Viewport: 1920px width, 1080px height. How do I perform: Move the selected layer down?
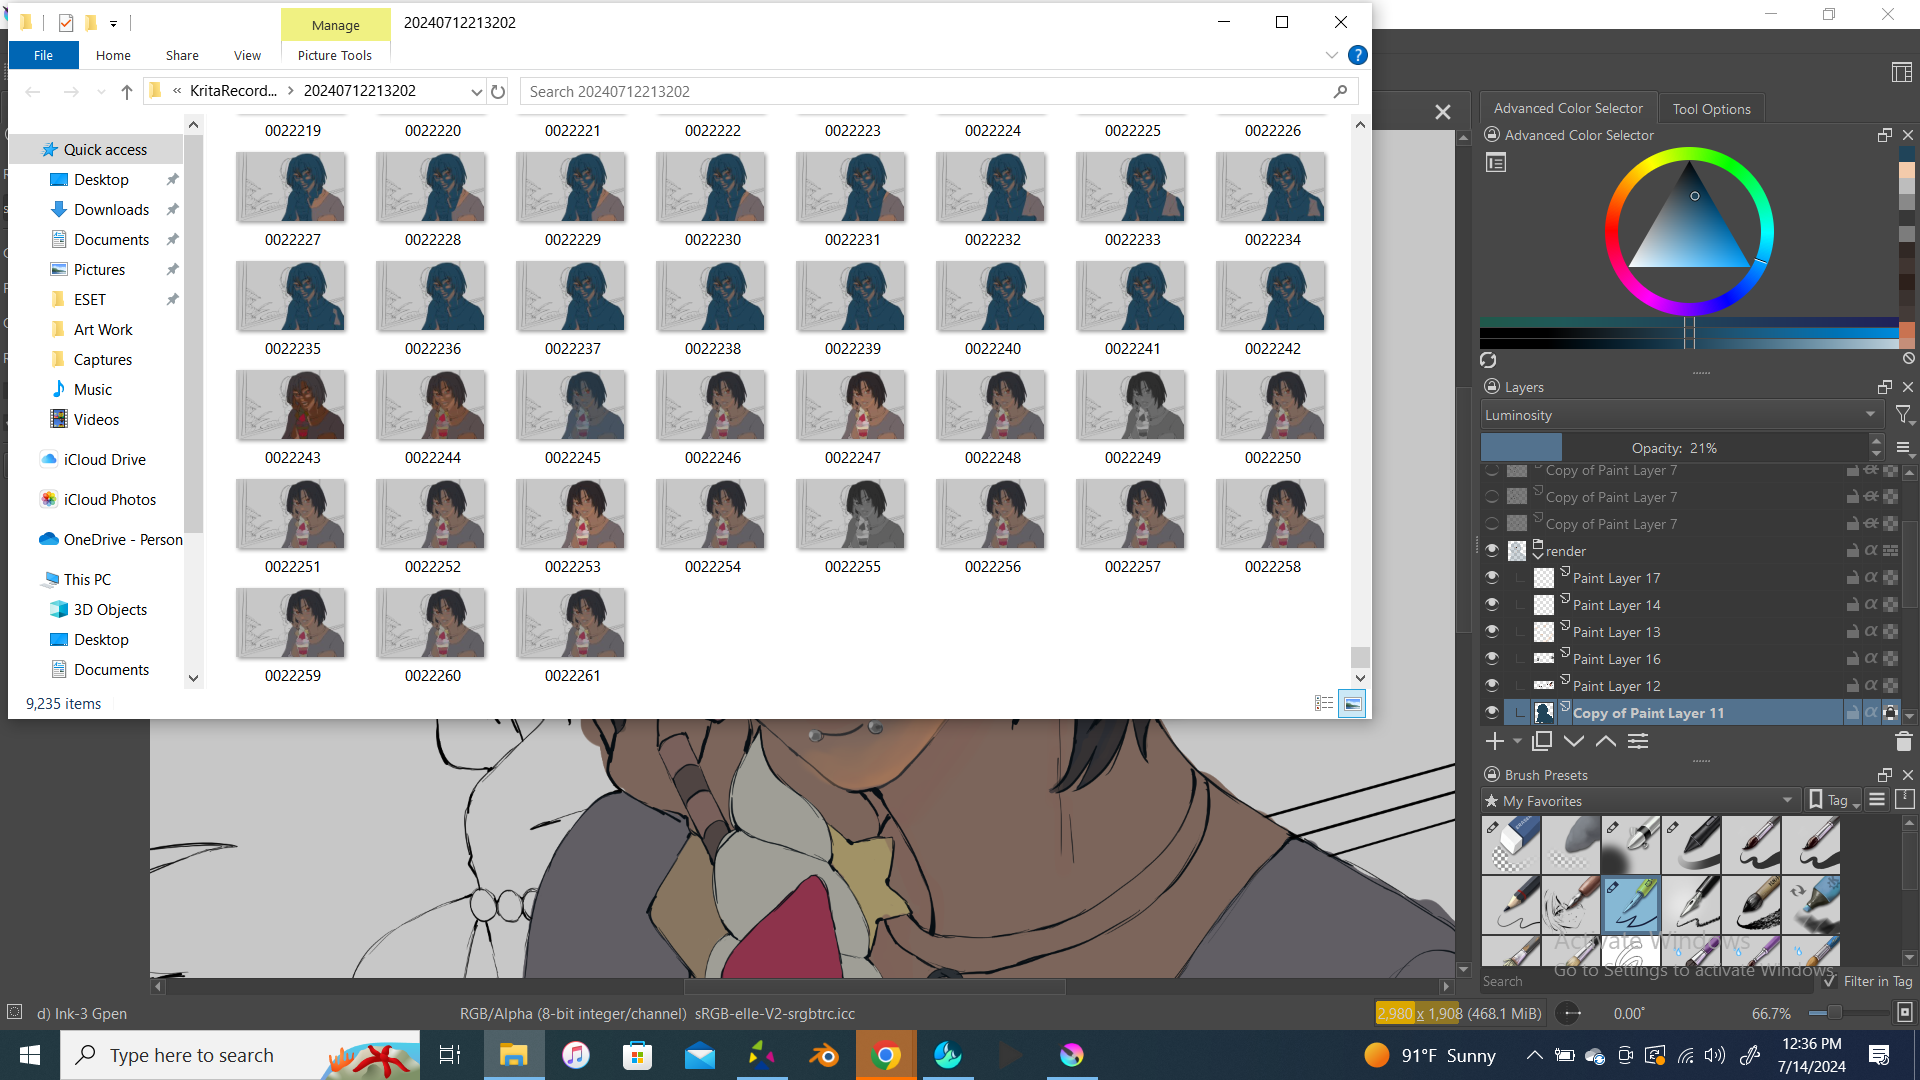(x=1574, y=741)
